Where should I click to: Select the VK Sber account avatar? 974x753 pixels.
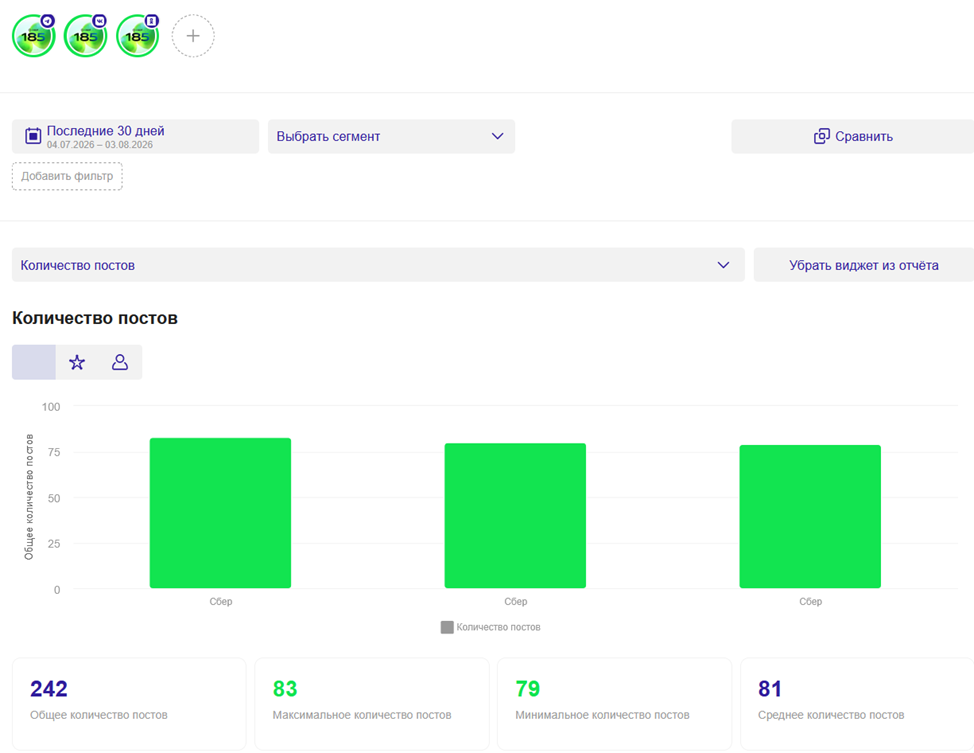tap(86, 36)
